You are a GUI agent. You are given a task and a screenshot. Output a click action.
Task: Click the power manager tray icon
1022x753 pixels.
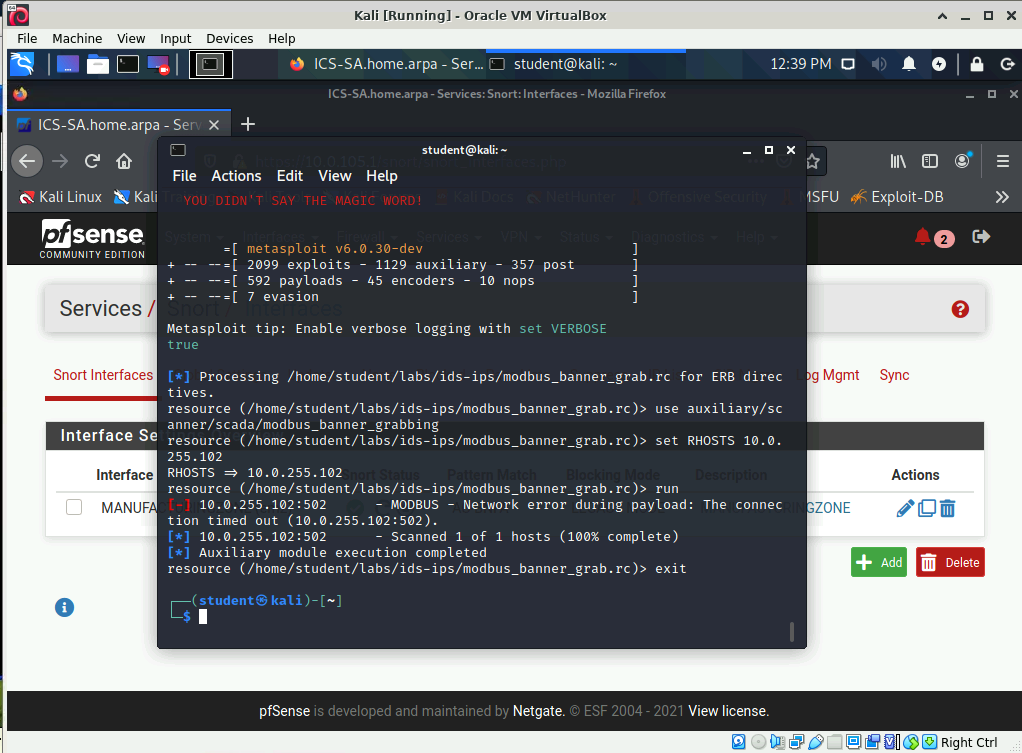(x=939, y=64)
